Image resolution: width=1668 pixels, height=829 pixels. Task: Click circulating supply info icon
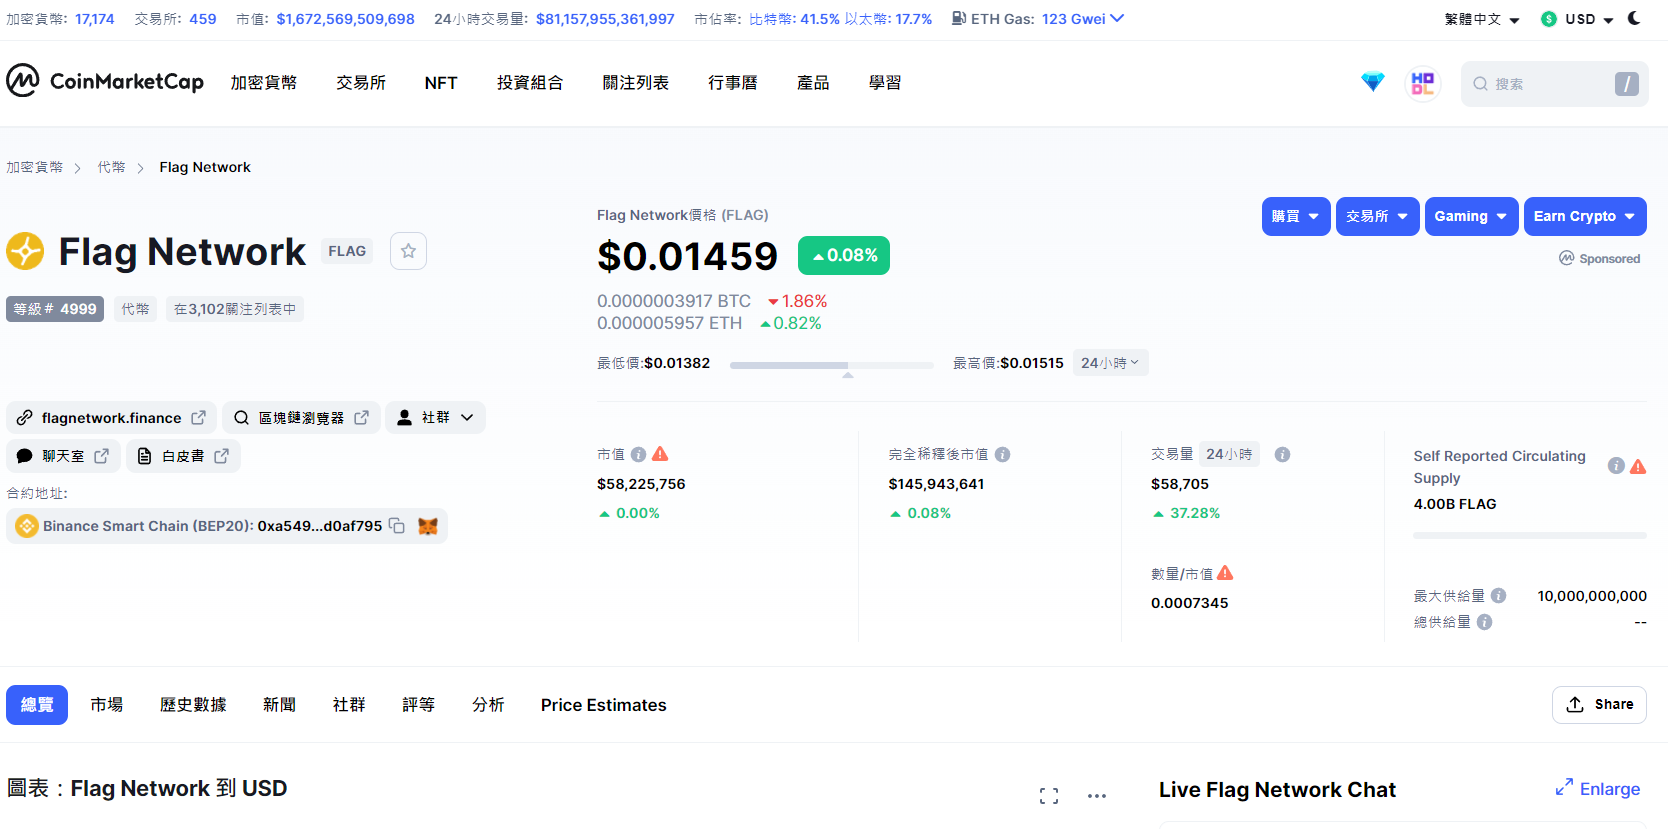[1616, 466]
